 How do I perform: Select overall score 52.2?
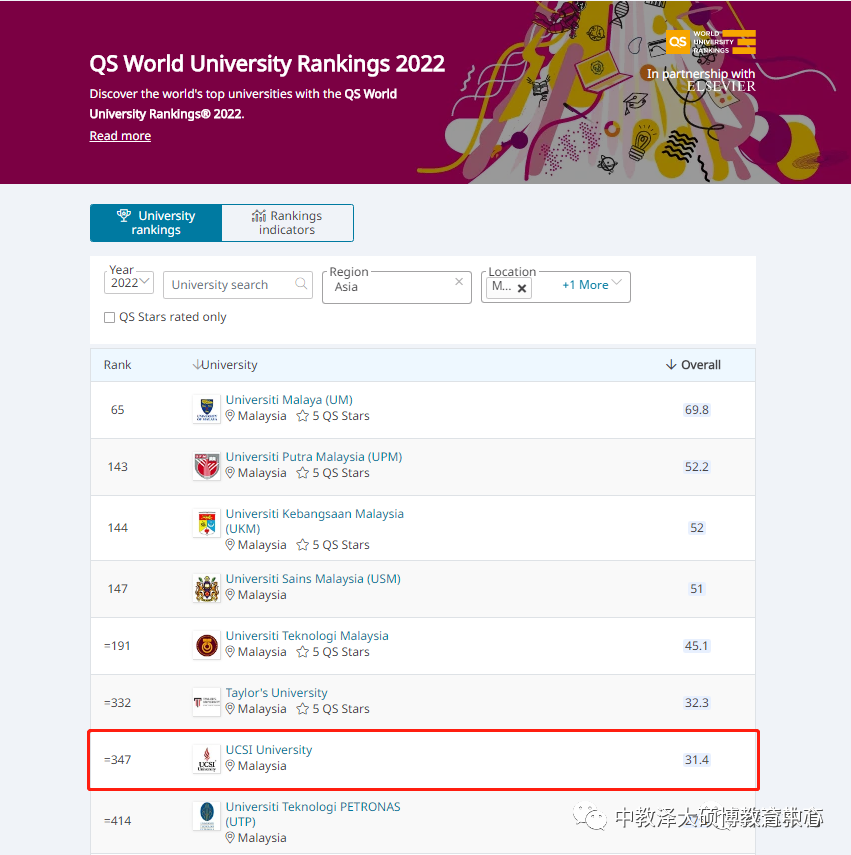[697, 467]
